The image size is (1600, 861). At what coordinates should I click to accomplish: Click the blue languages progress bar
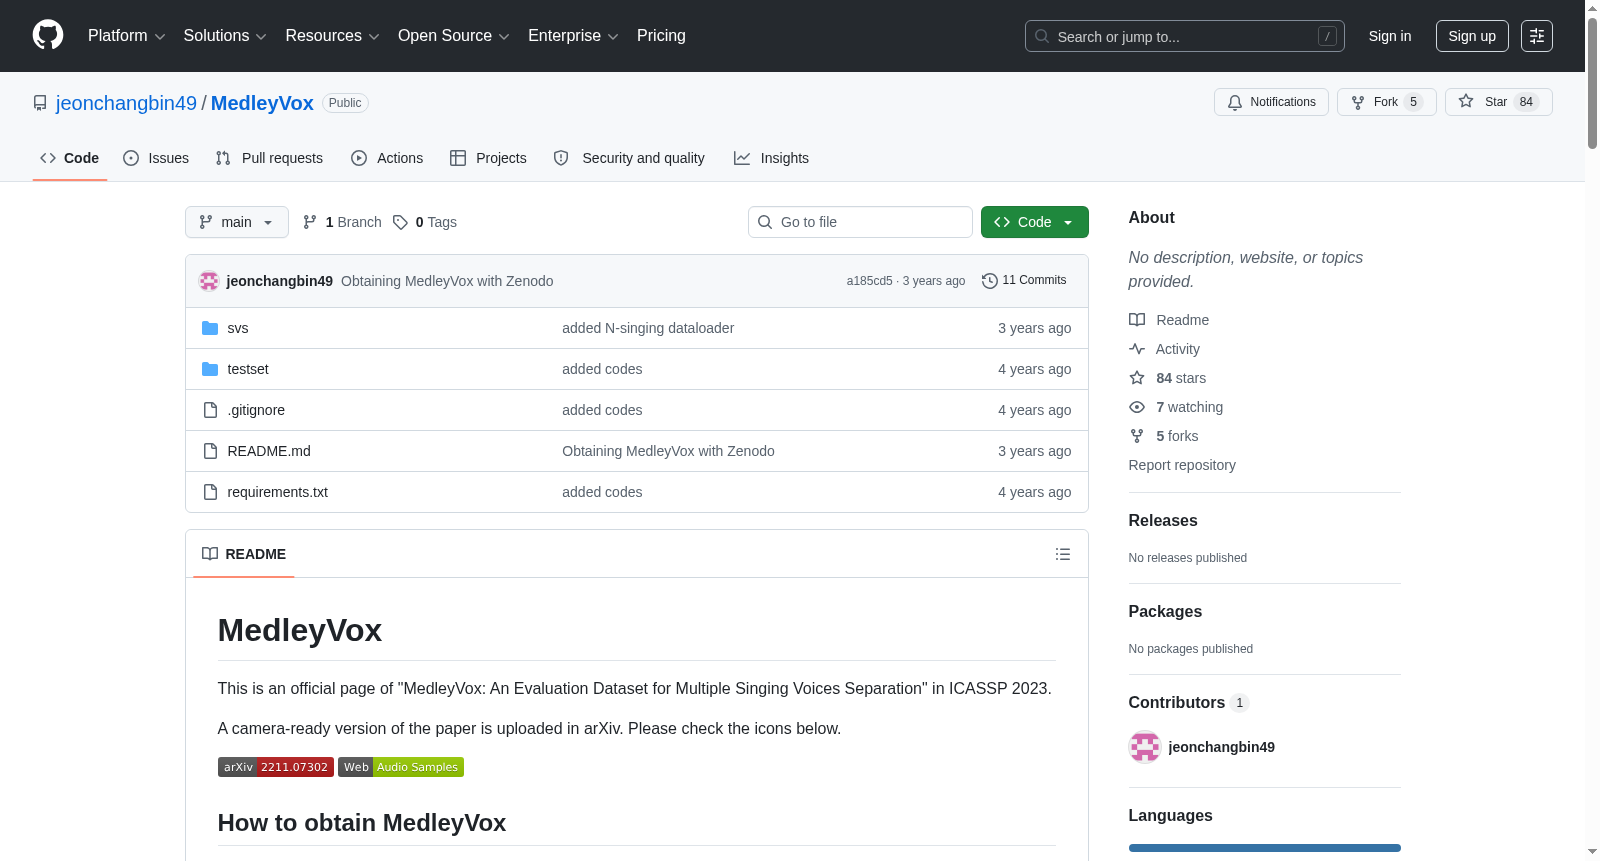(x=1265, y=848)
